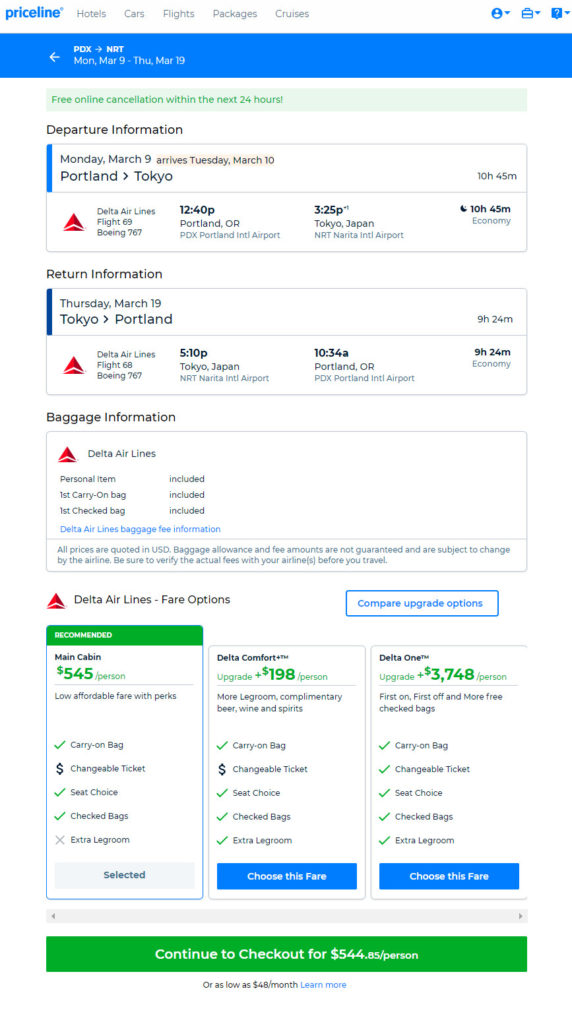
Task: Click the priceline logo
Action: (x=34, y=13)
